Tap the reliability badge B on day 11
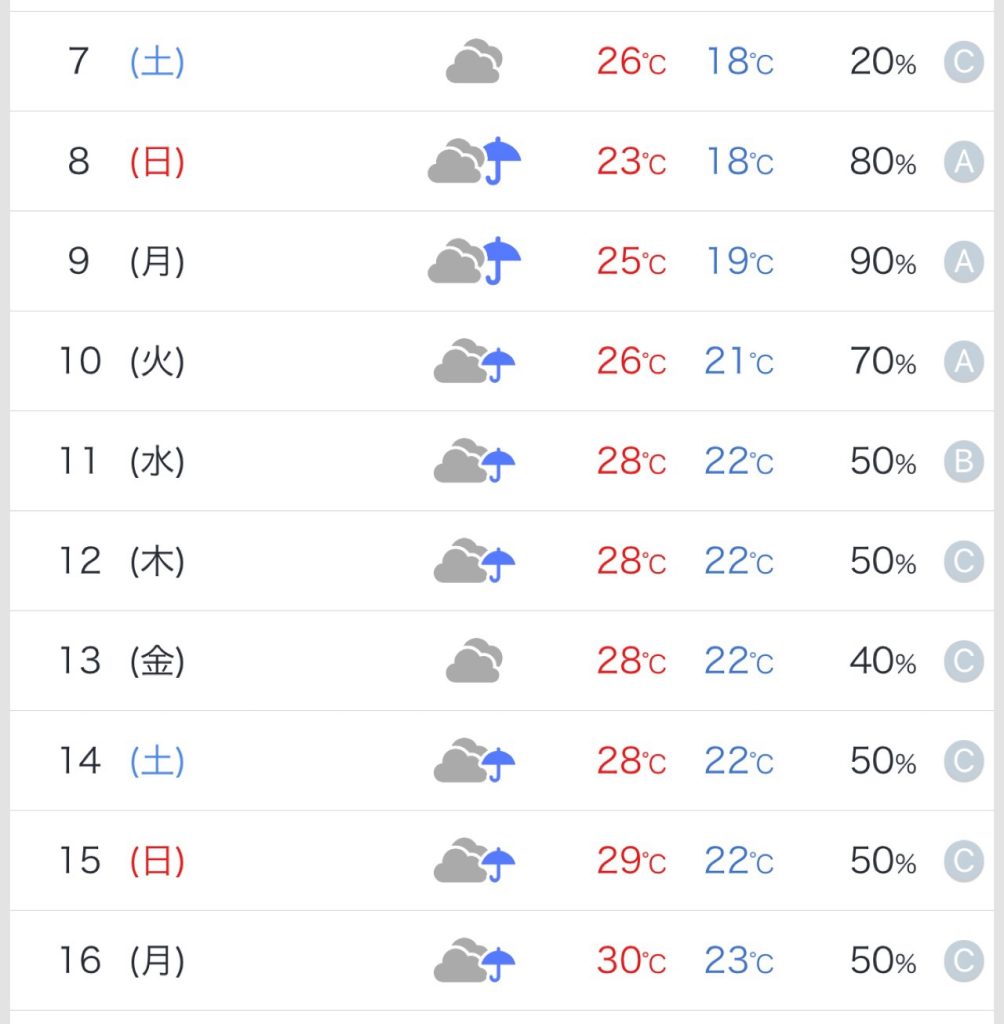The height and width of the screenshot is (1024, 1004). point(964,461)
